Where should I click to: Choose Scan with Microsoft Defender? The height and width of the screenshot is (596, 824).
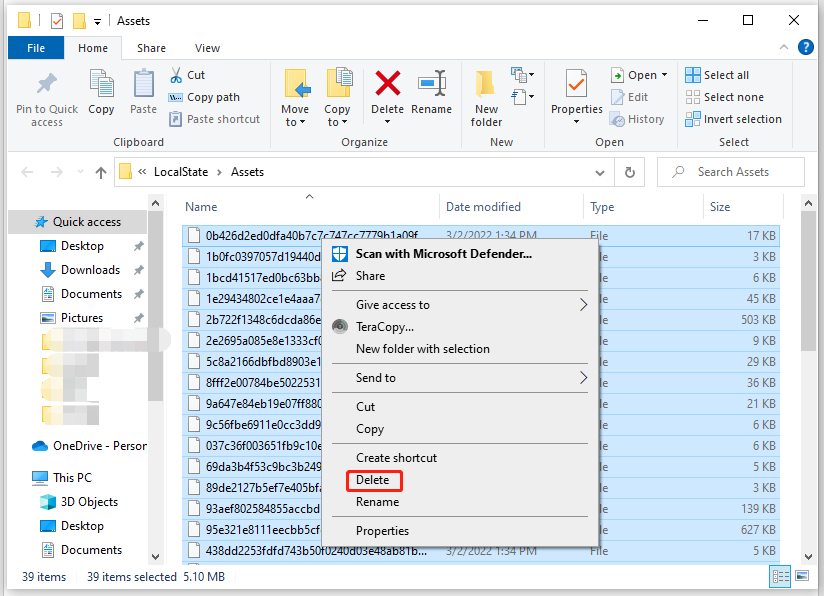(444, 254)
